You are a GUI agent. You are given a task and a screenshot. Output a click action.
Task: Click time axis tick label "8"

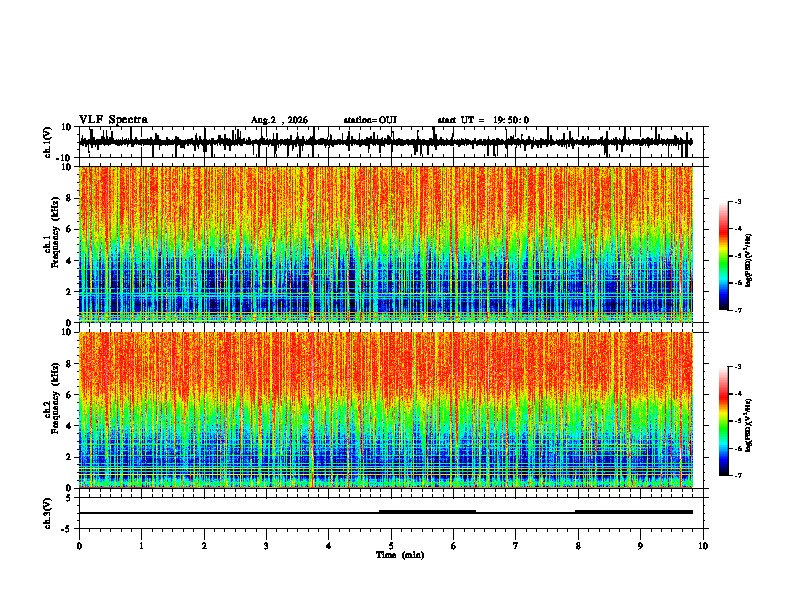578,546
